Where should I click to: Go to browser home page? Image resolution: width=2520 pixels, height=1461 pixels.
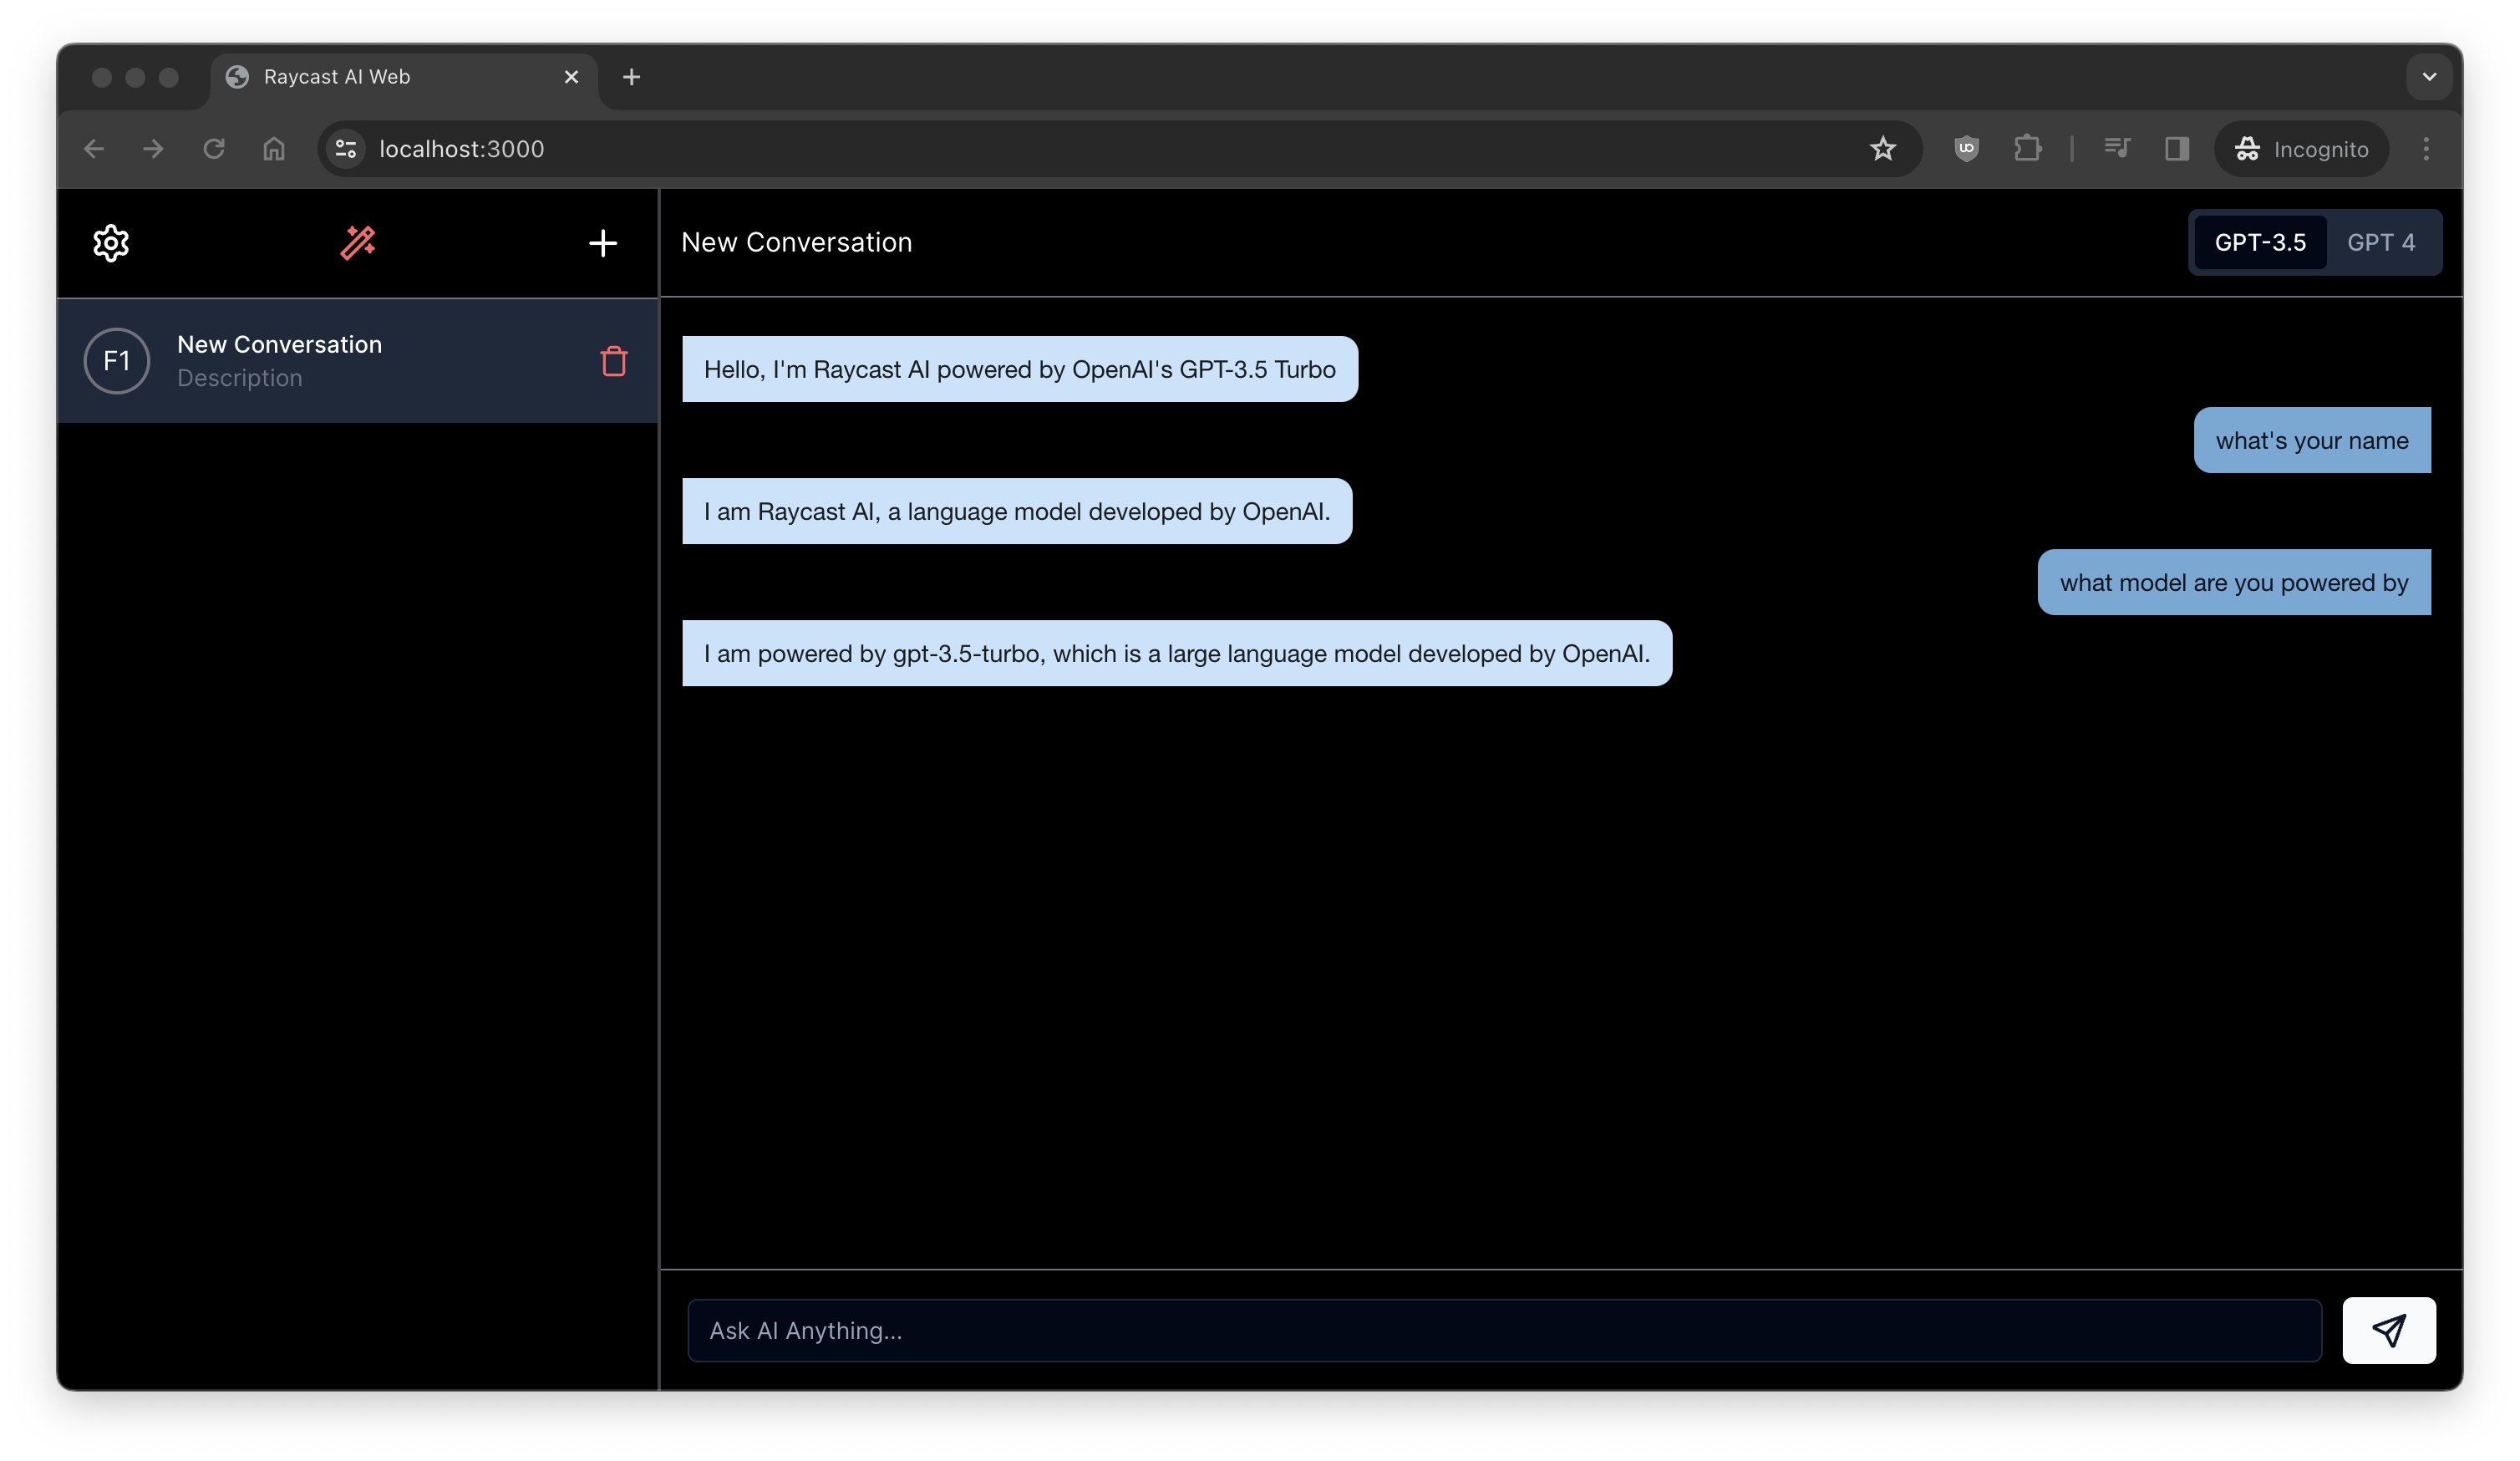(274, 149)
